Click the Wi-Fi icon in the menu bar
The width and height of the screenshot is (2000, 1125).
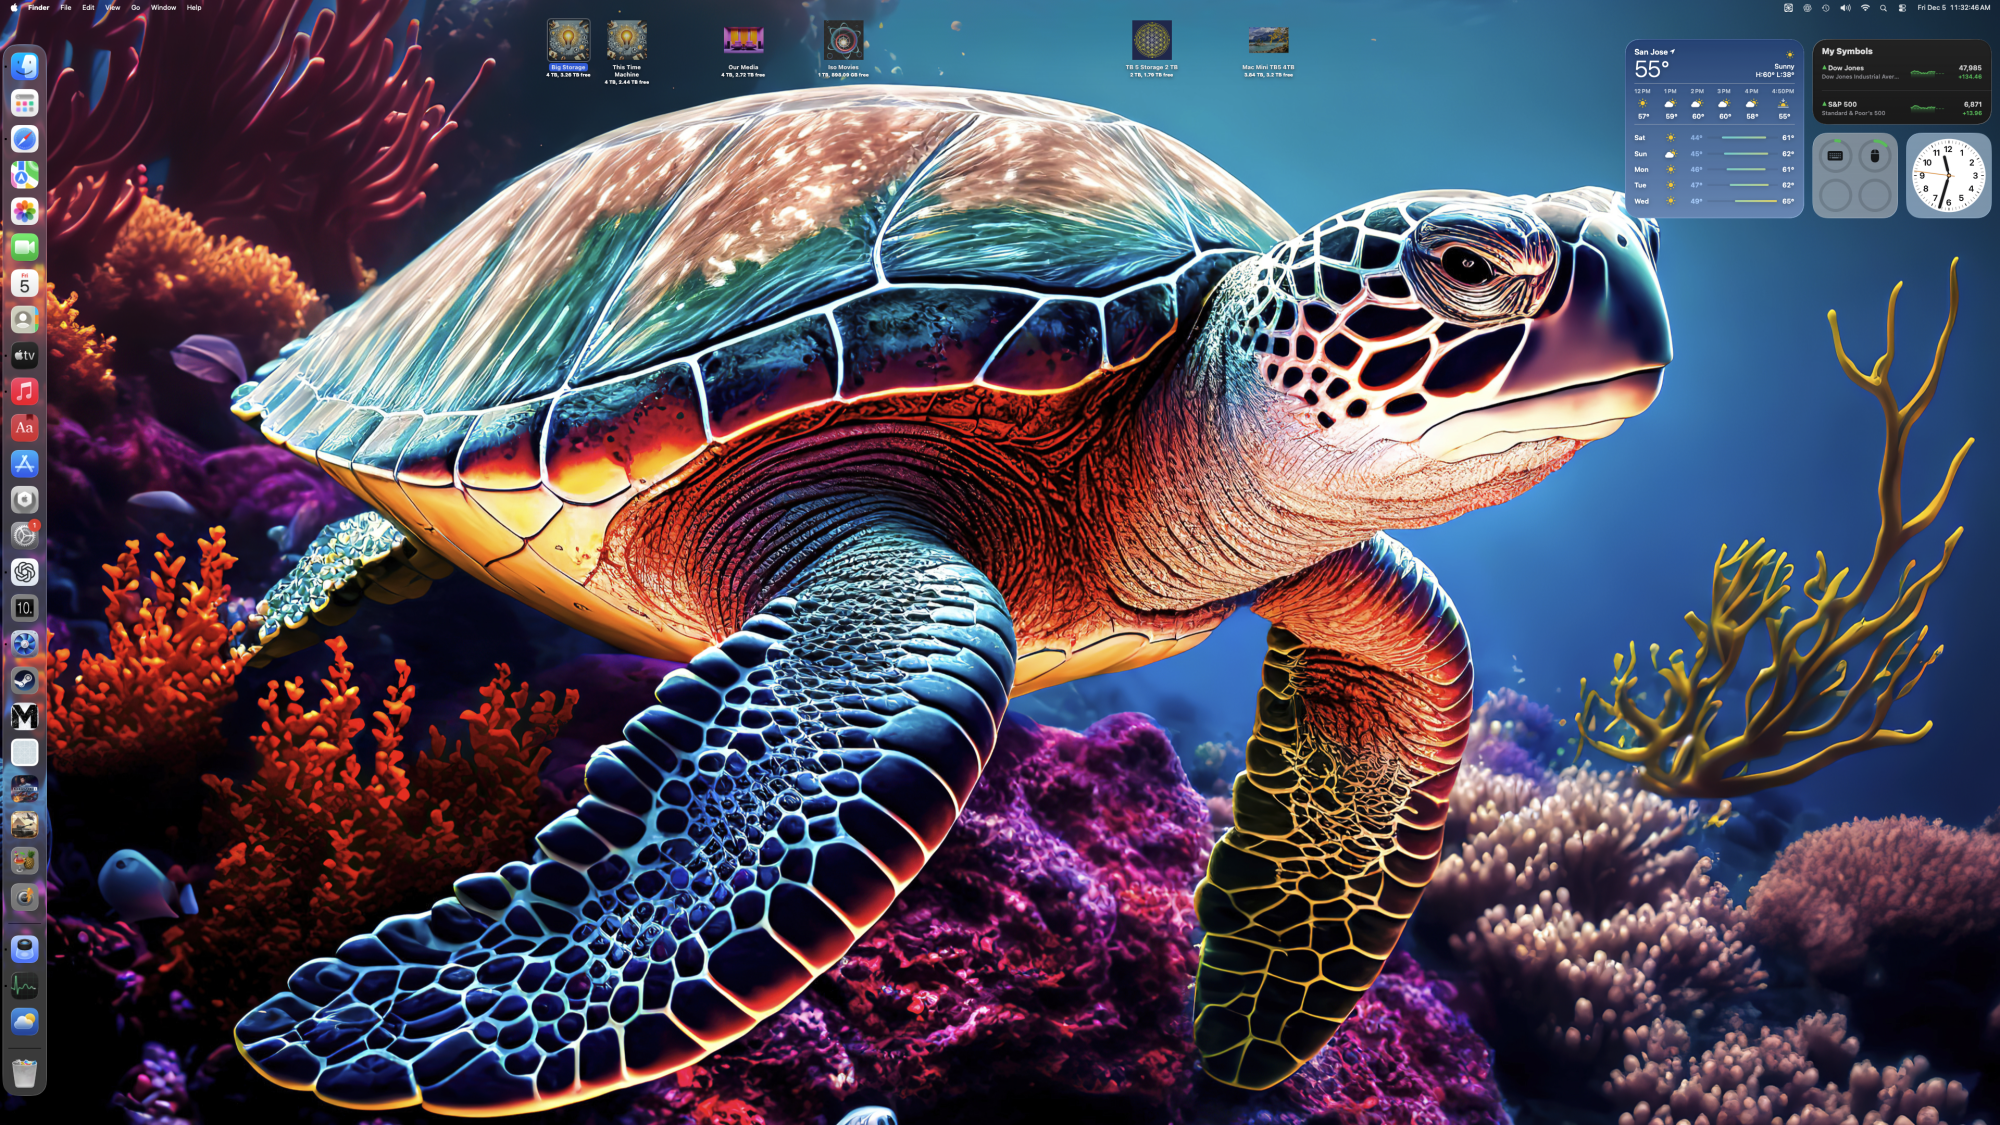pyautogui.click(x=1865, y=8)
